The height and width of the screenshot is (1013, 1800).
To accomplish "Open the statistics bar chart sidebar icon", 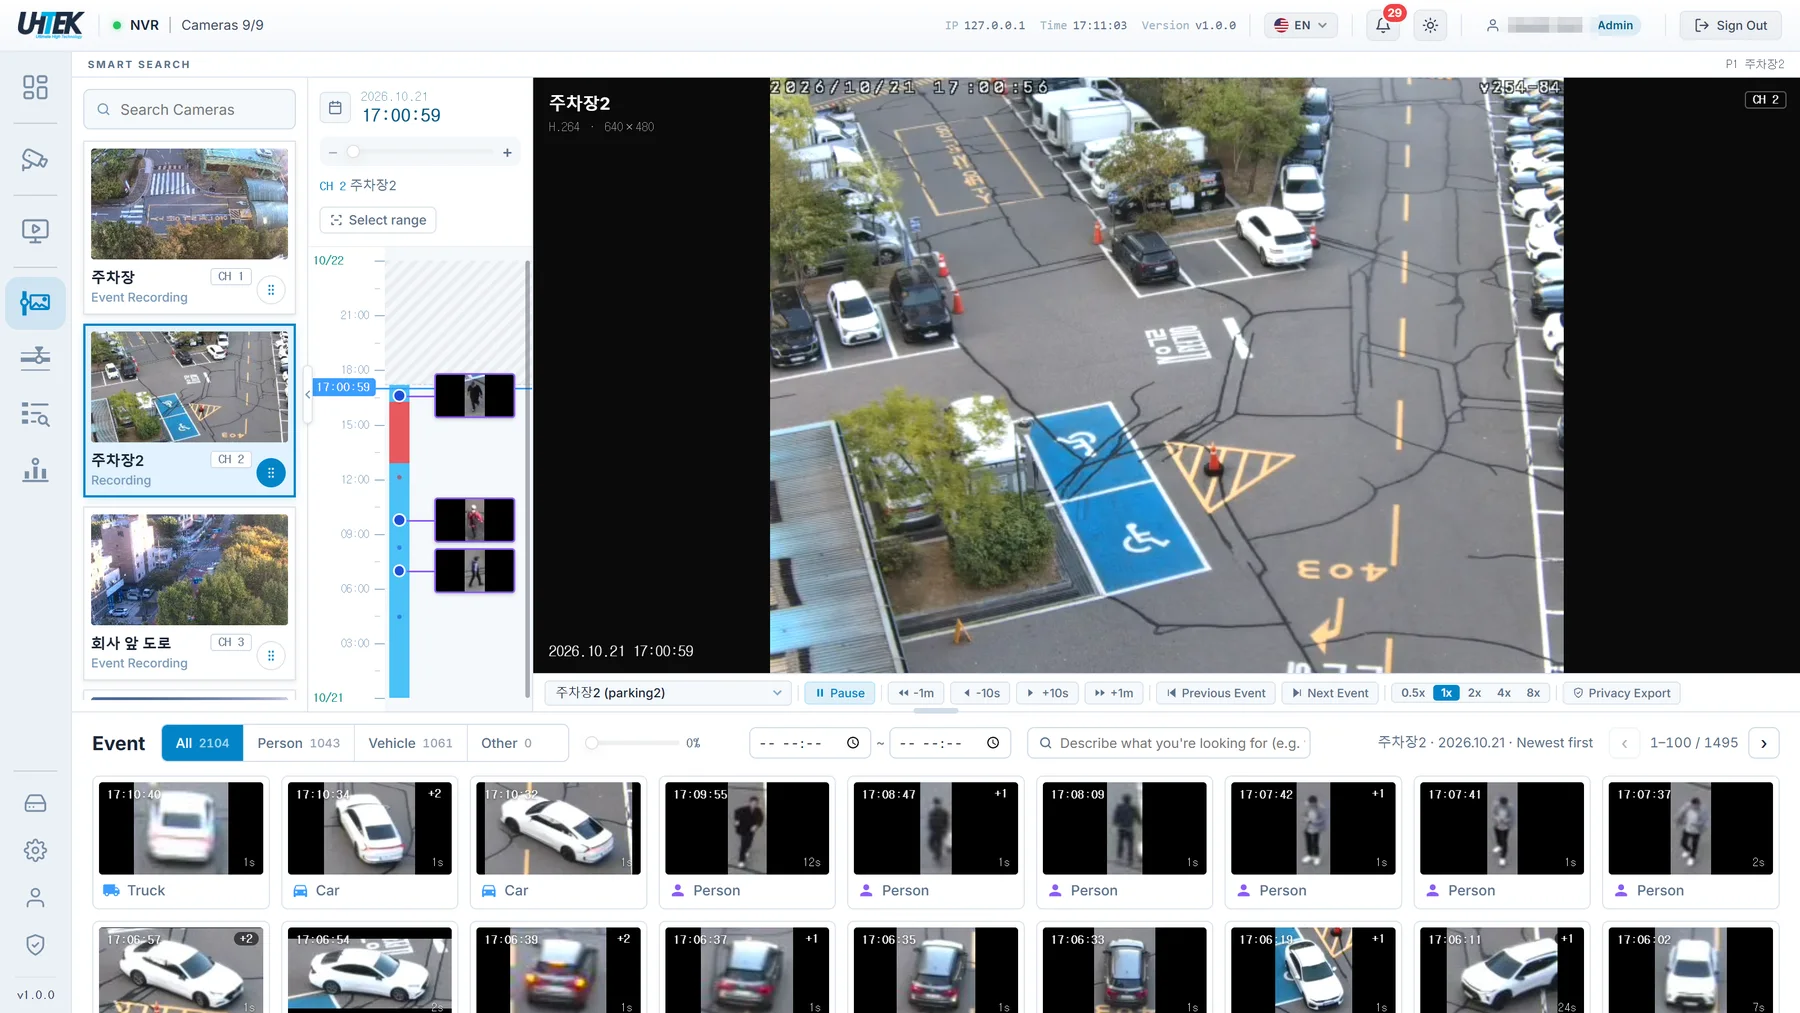I will [x=35, y=469].
